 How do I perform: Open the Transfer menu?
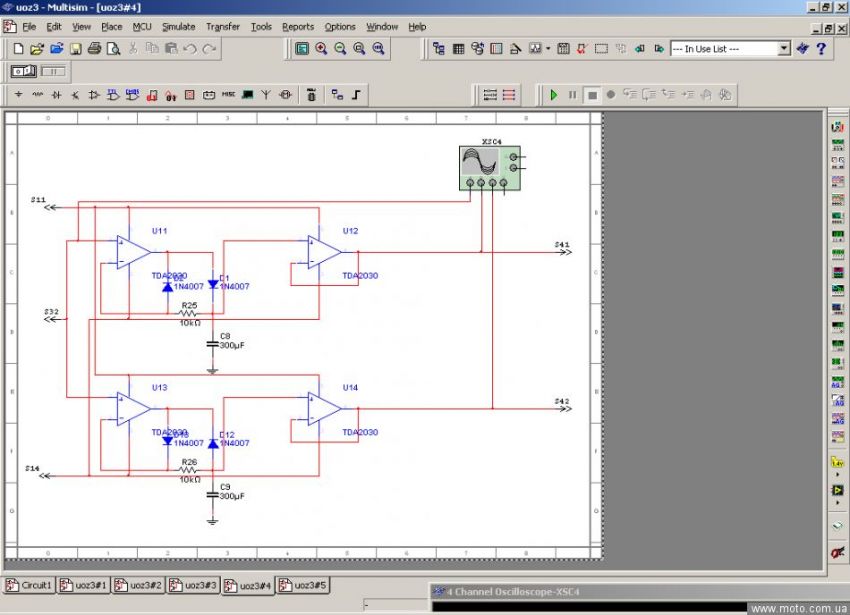point(222,27)
